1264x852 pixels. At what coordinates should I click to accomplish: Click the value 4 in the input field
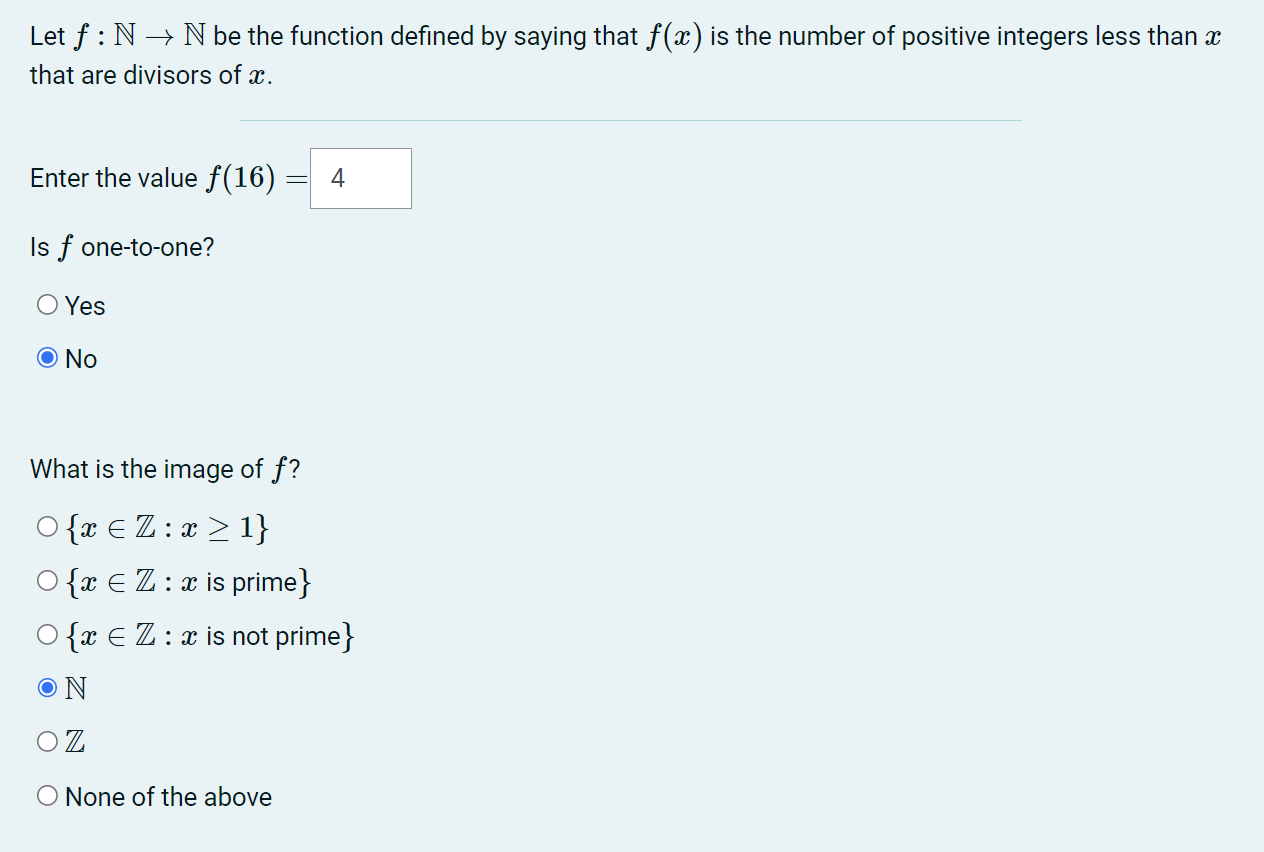tap(337, 178)
